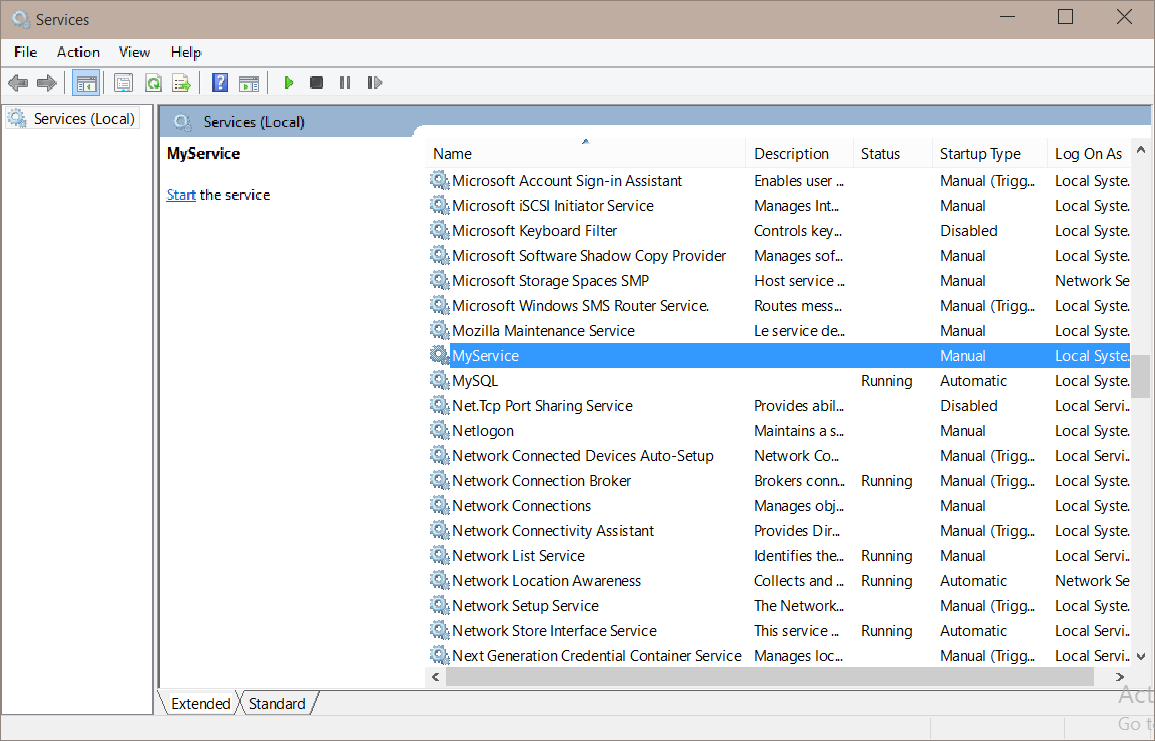The height and width of the screenshot is (741, 1155).
Task: Open the View menu
Action: (x=134, y=52)
